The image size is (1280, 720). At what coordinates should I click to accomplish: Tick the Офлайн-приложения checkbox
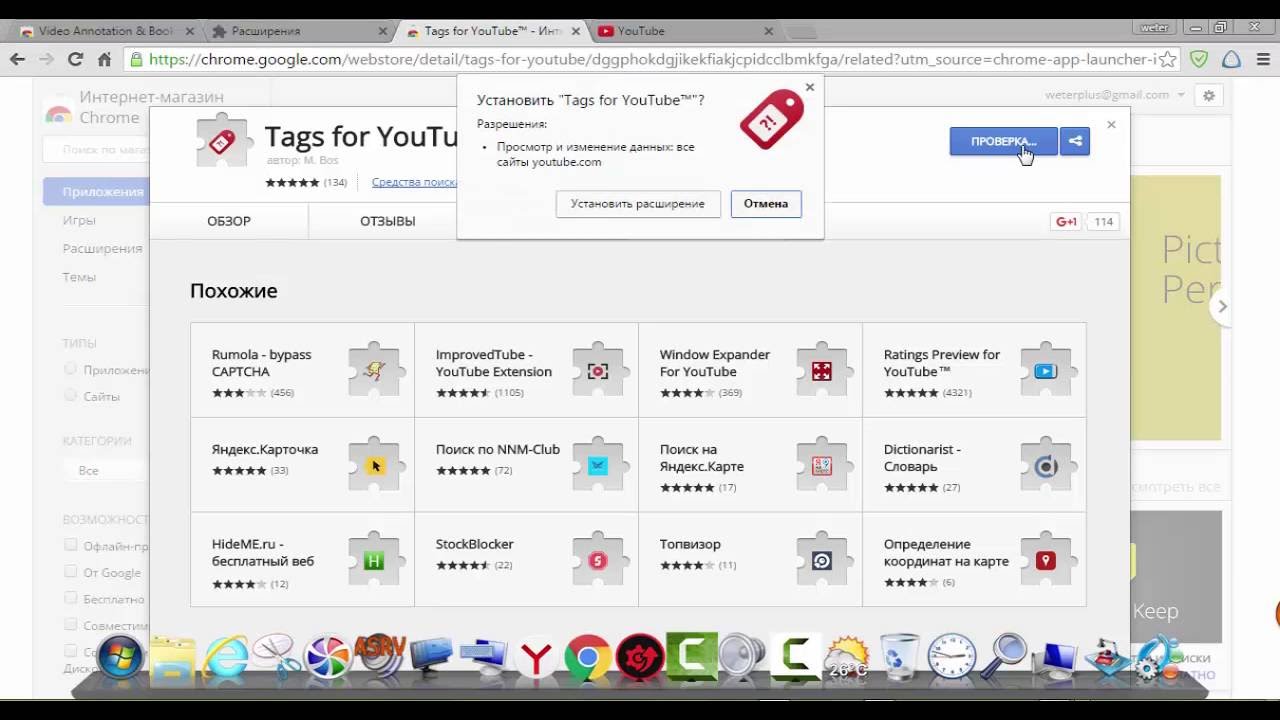click(71, 546)
